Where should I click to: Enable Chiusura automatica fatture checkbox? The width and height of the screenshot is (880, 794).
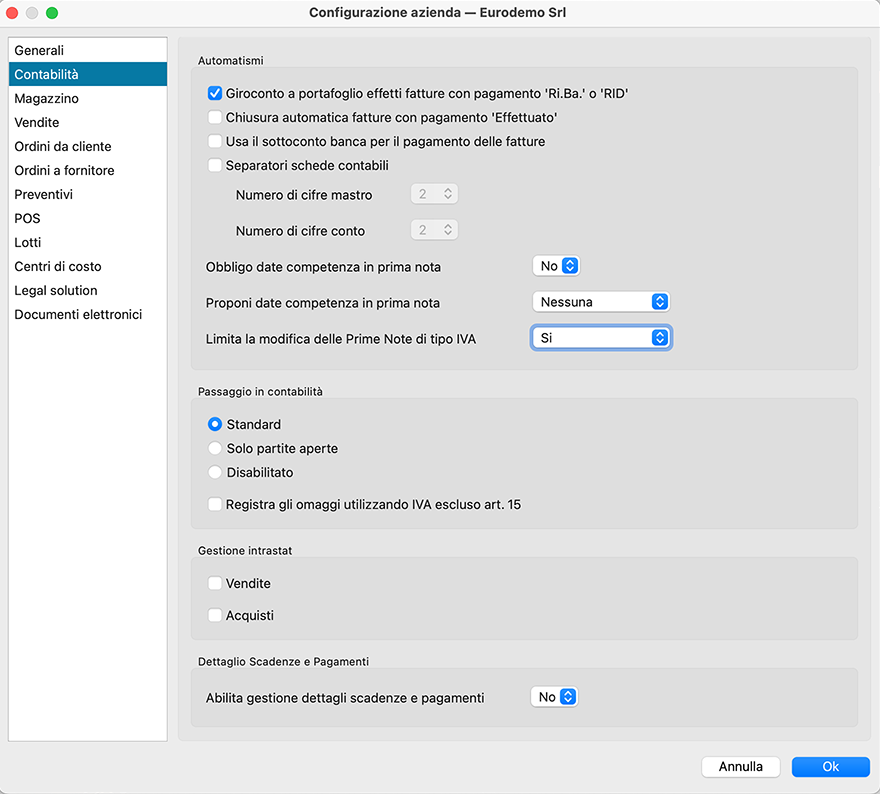tap(214, 118)
